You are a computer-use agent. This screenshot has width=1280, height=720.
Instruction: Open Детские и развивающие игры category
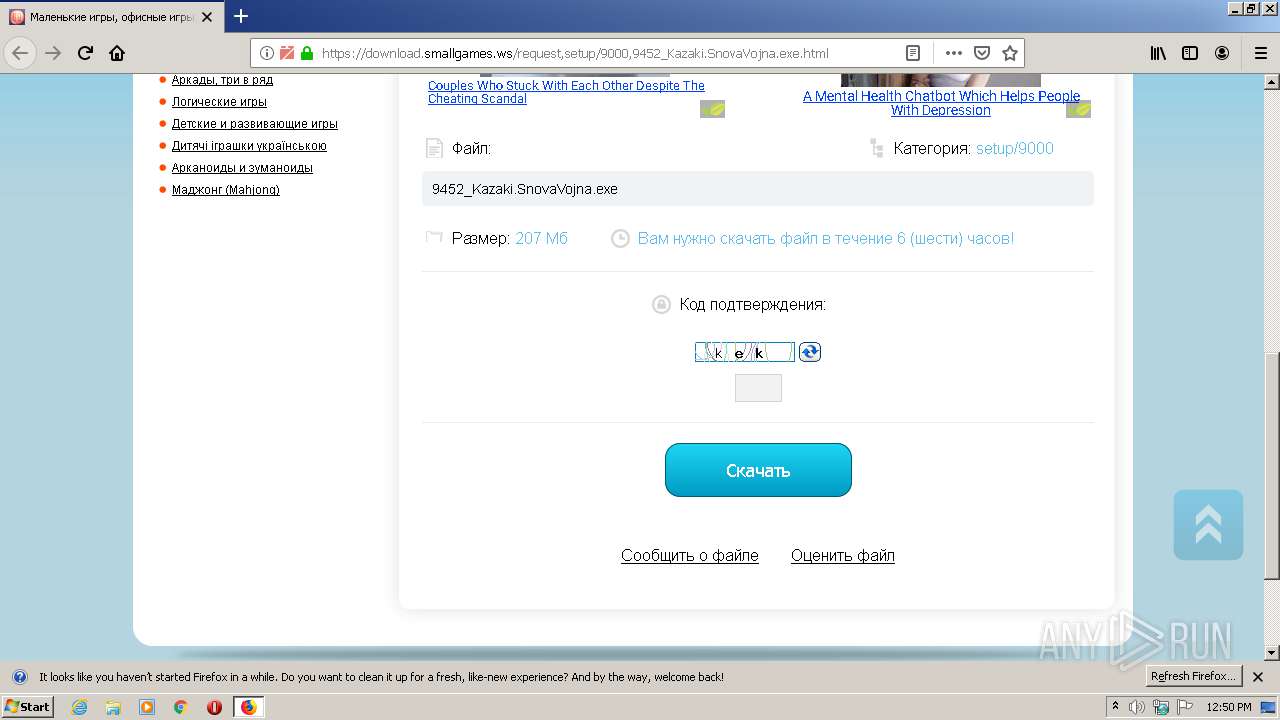(x=255, y=124)
